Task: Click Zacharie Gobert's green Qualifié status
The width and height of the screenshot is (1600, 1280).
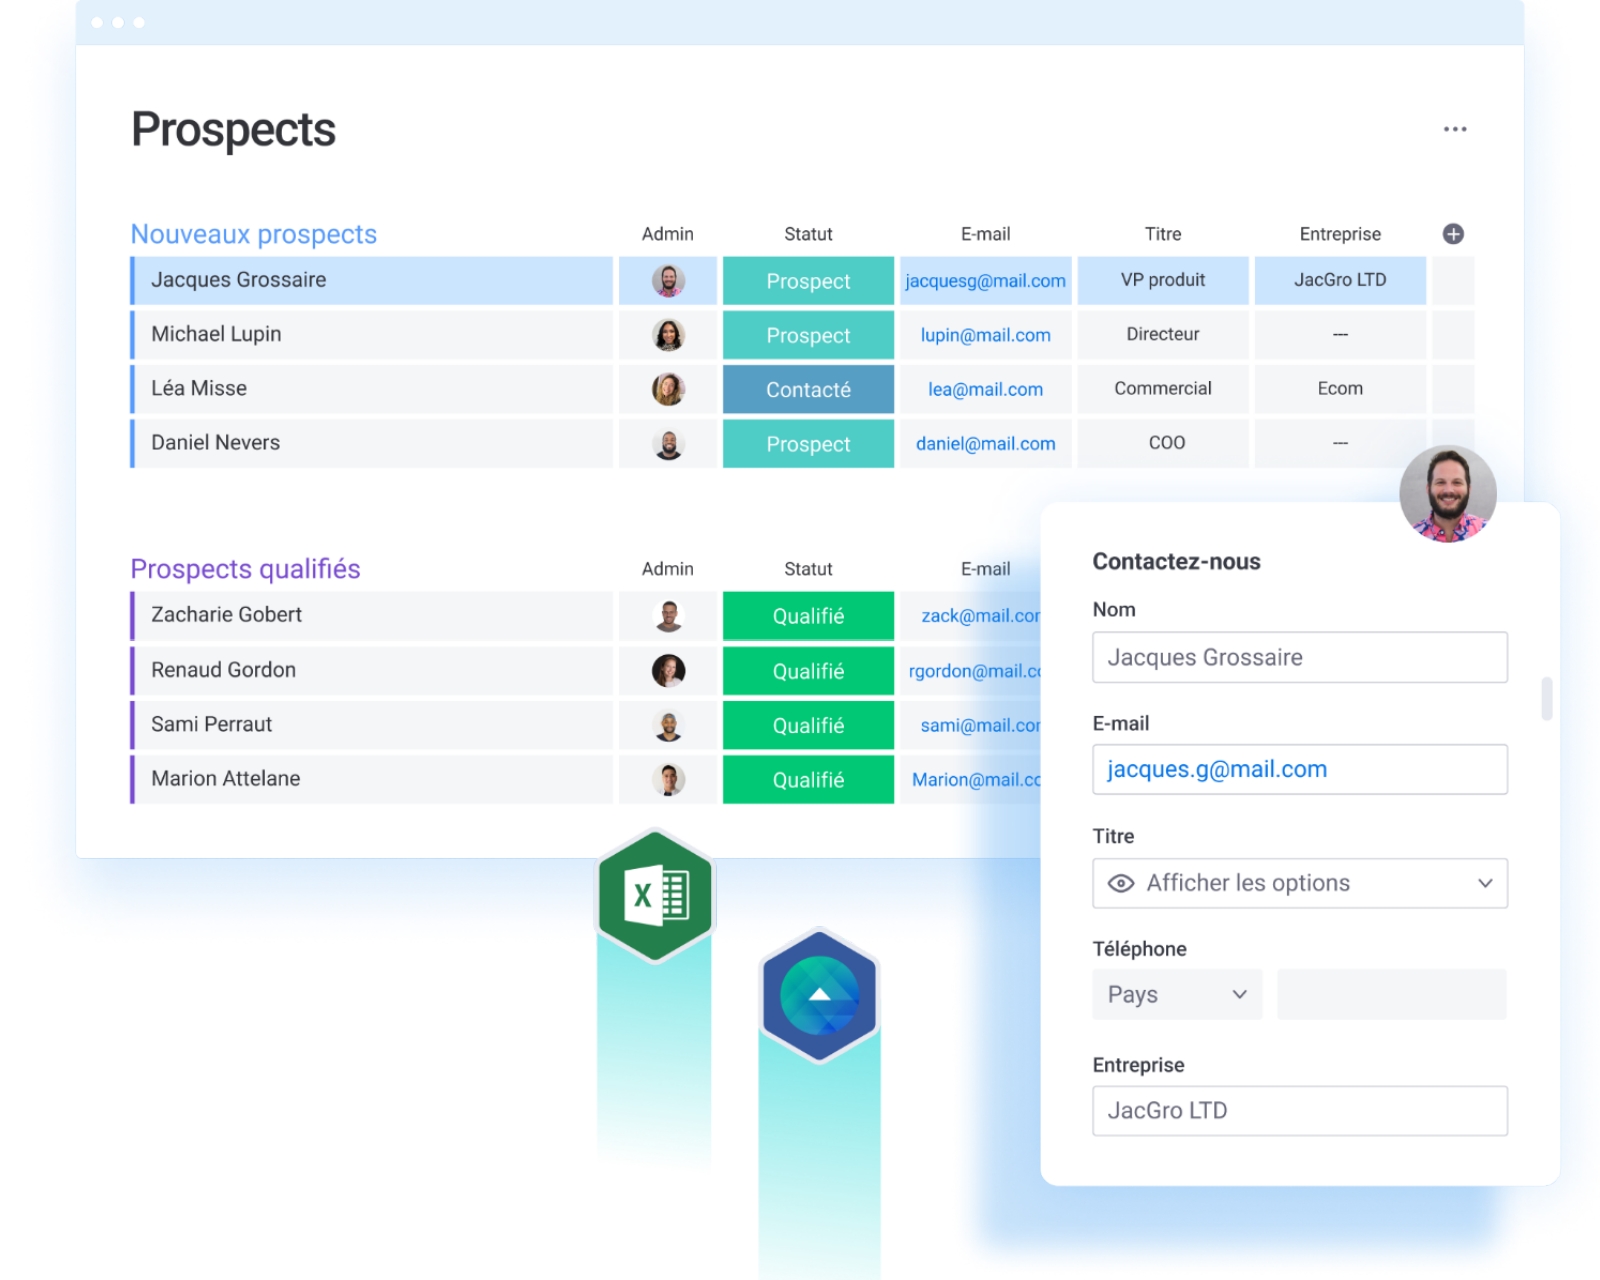Action: click(808, 616)
